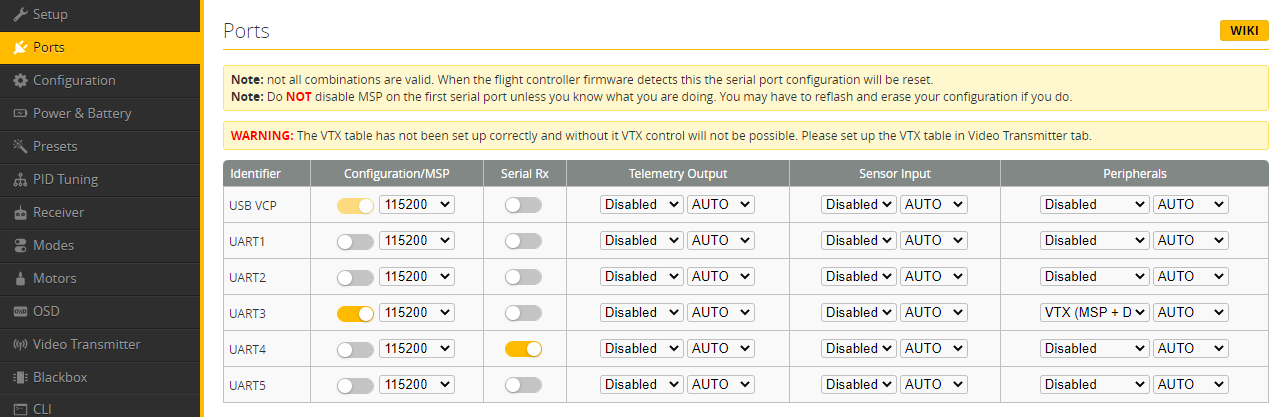Image resolution: width=1281 pixels, height=417 pixels.
Task: Disable Serial Rx toggle on UART4
Action: [x=523, y=349]
